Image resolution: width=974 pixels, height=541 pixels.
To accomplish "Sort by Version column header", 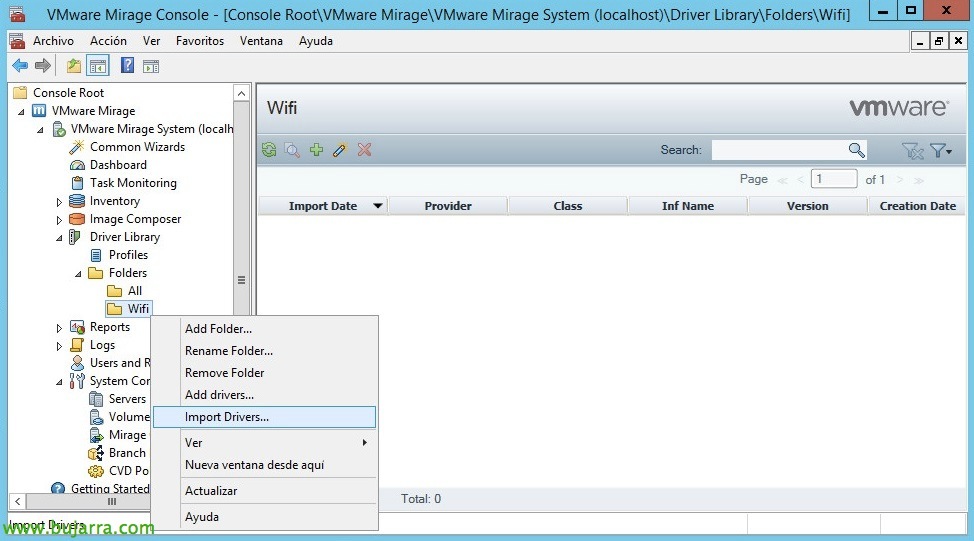I will (x=808, y=206).
